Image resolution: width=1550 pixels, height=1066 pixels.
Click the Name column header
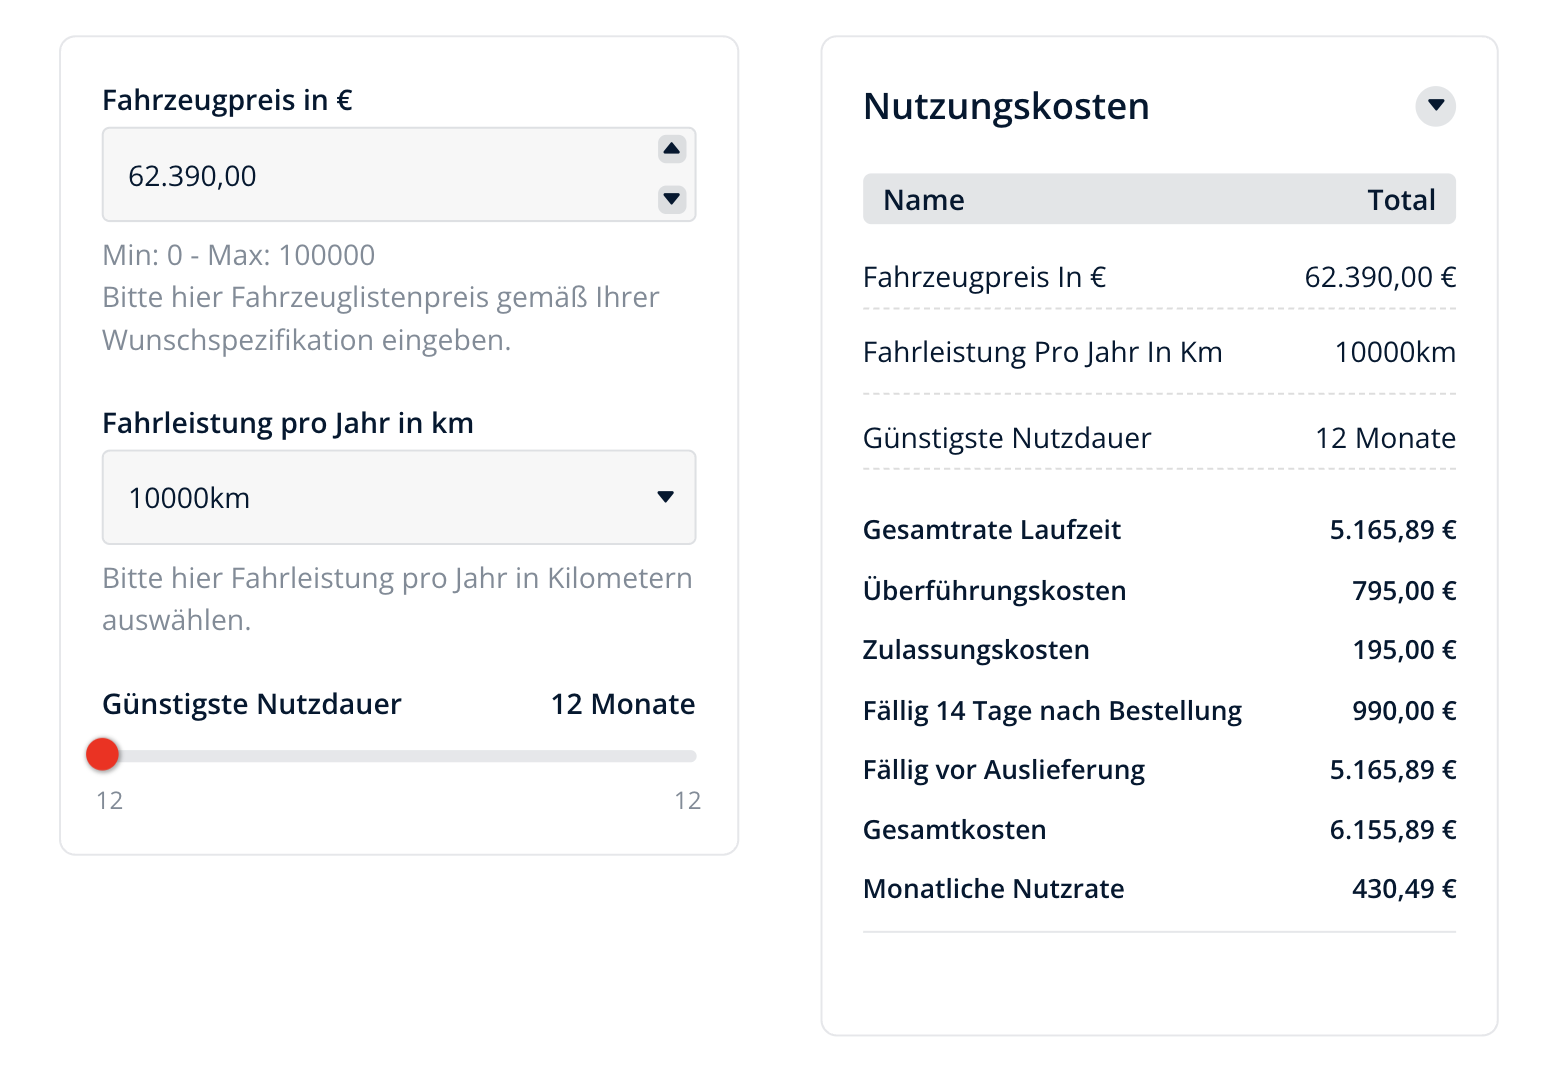(x=923, y=200)
